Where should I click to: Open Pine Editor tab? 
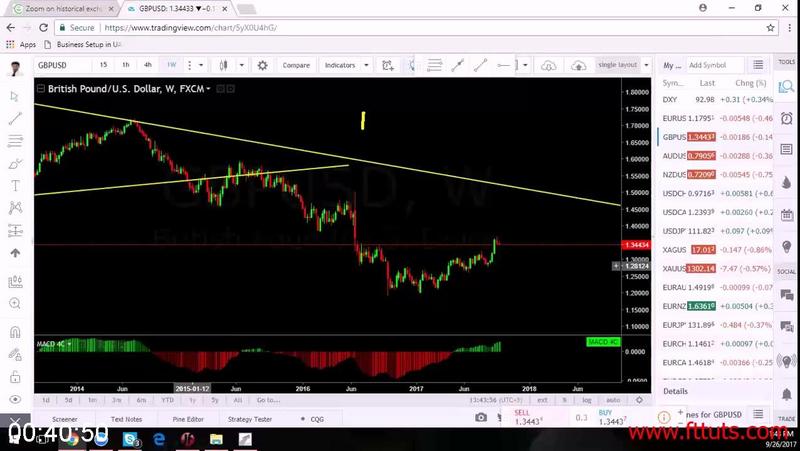click(x=188, y=419)
